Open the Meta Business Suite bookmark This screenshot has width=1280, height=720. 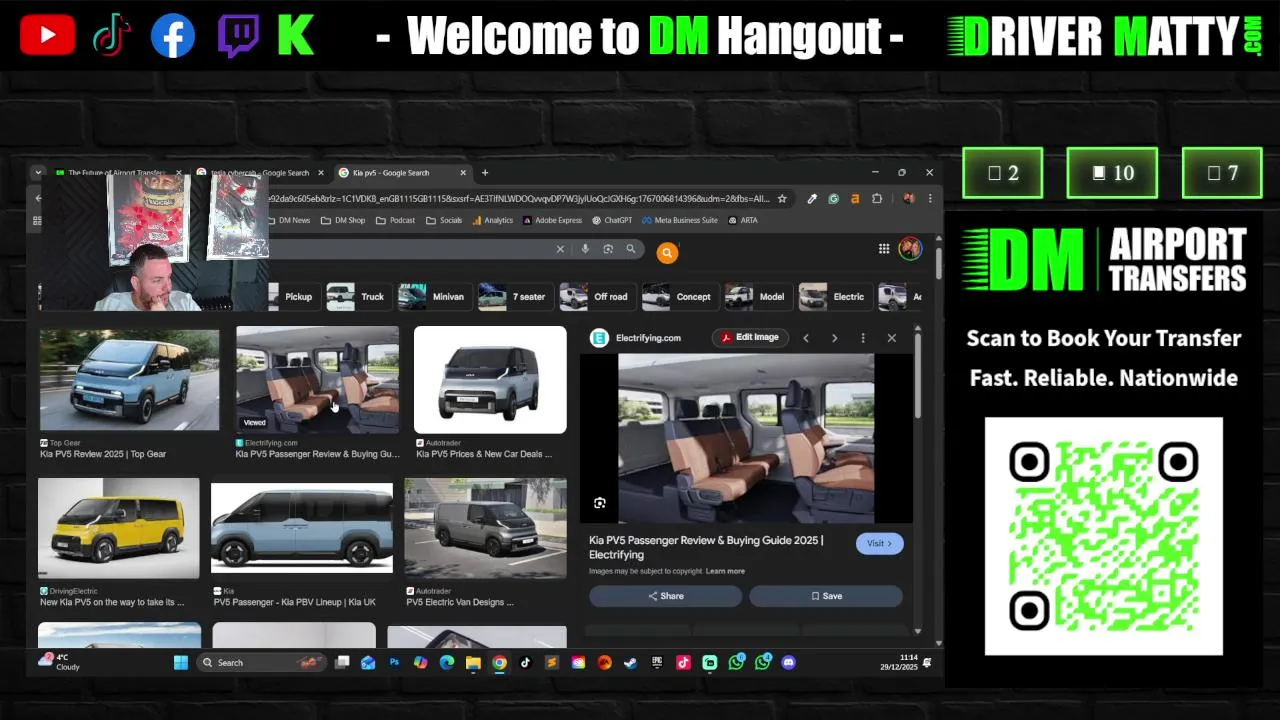pyautogui.click(x=680, y=220)
